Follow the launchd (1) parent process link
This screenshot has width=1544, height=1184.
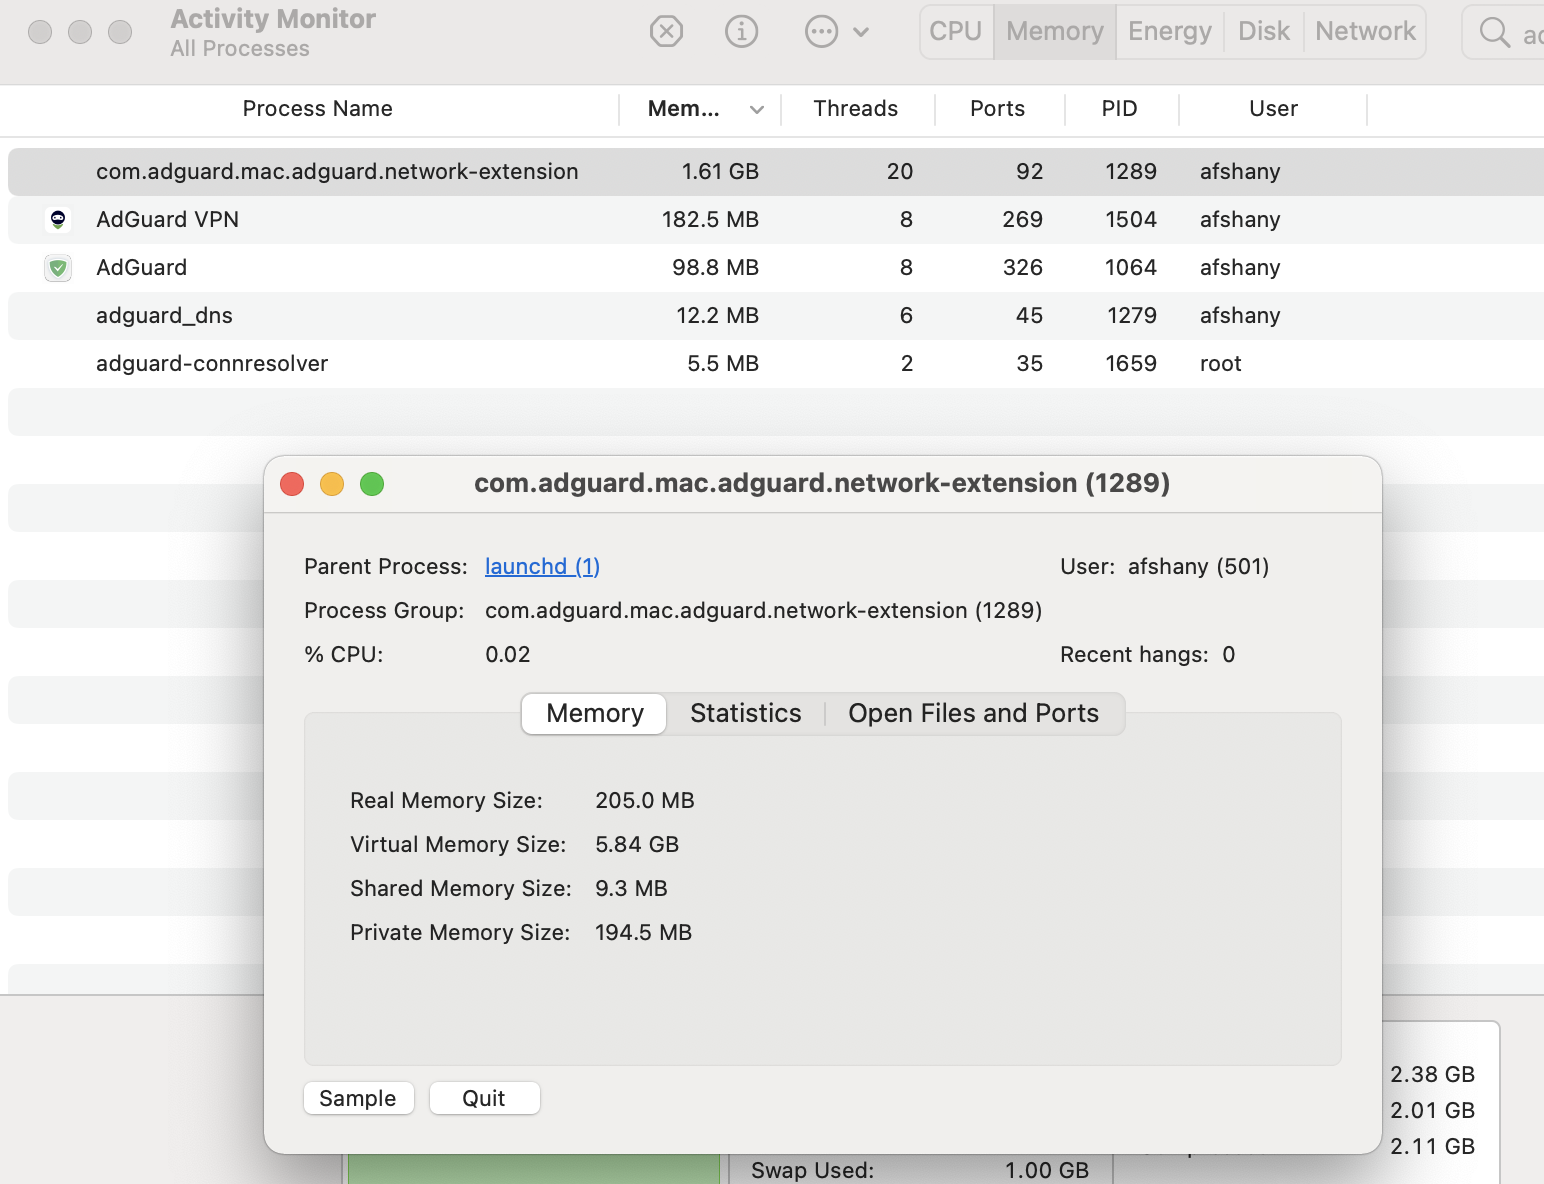point(542,566)
